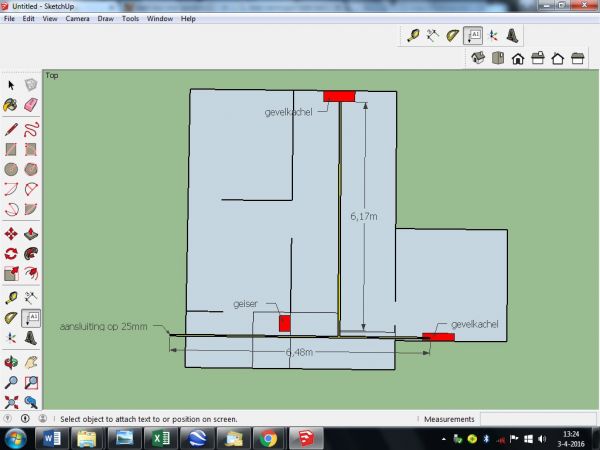600x450 pixels.
Task: Choose the Pie arc tool
Action: (x=31, y=209)
